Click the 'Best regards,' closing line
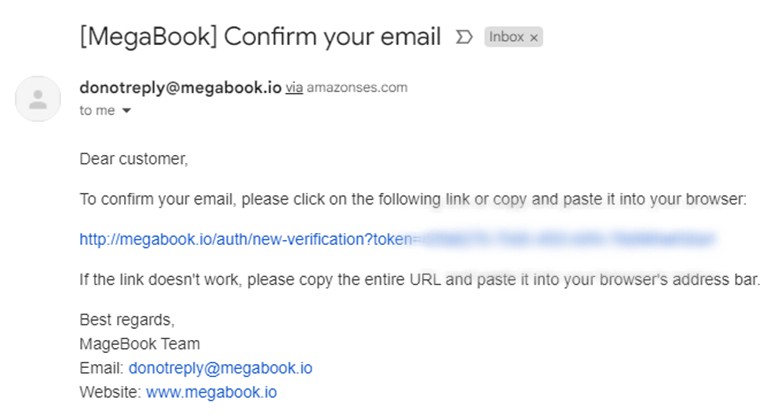The height and width of the screenshot is (419, 779). click(127, 320)
